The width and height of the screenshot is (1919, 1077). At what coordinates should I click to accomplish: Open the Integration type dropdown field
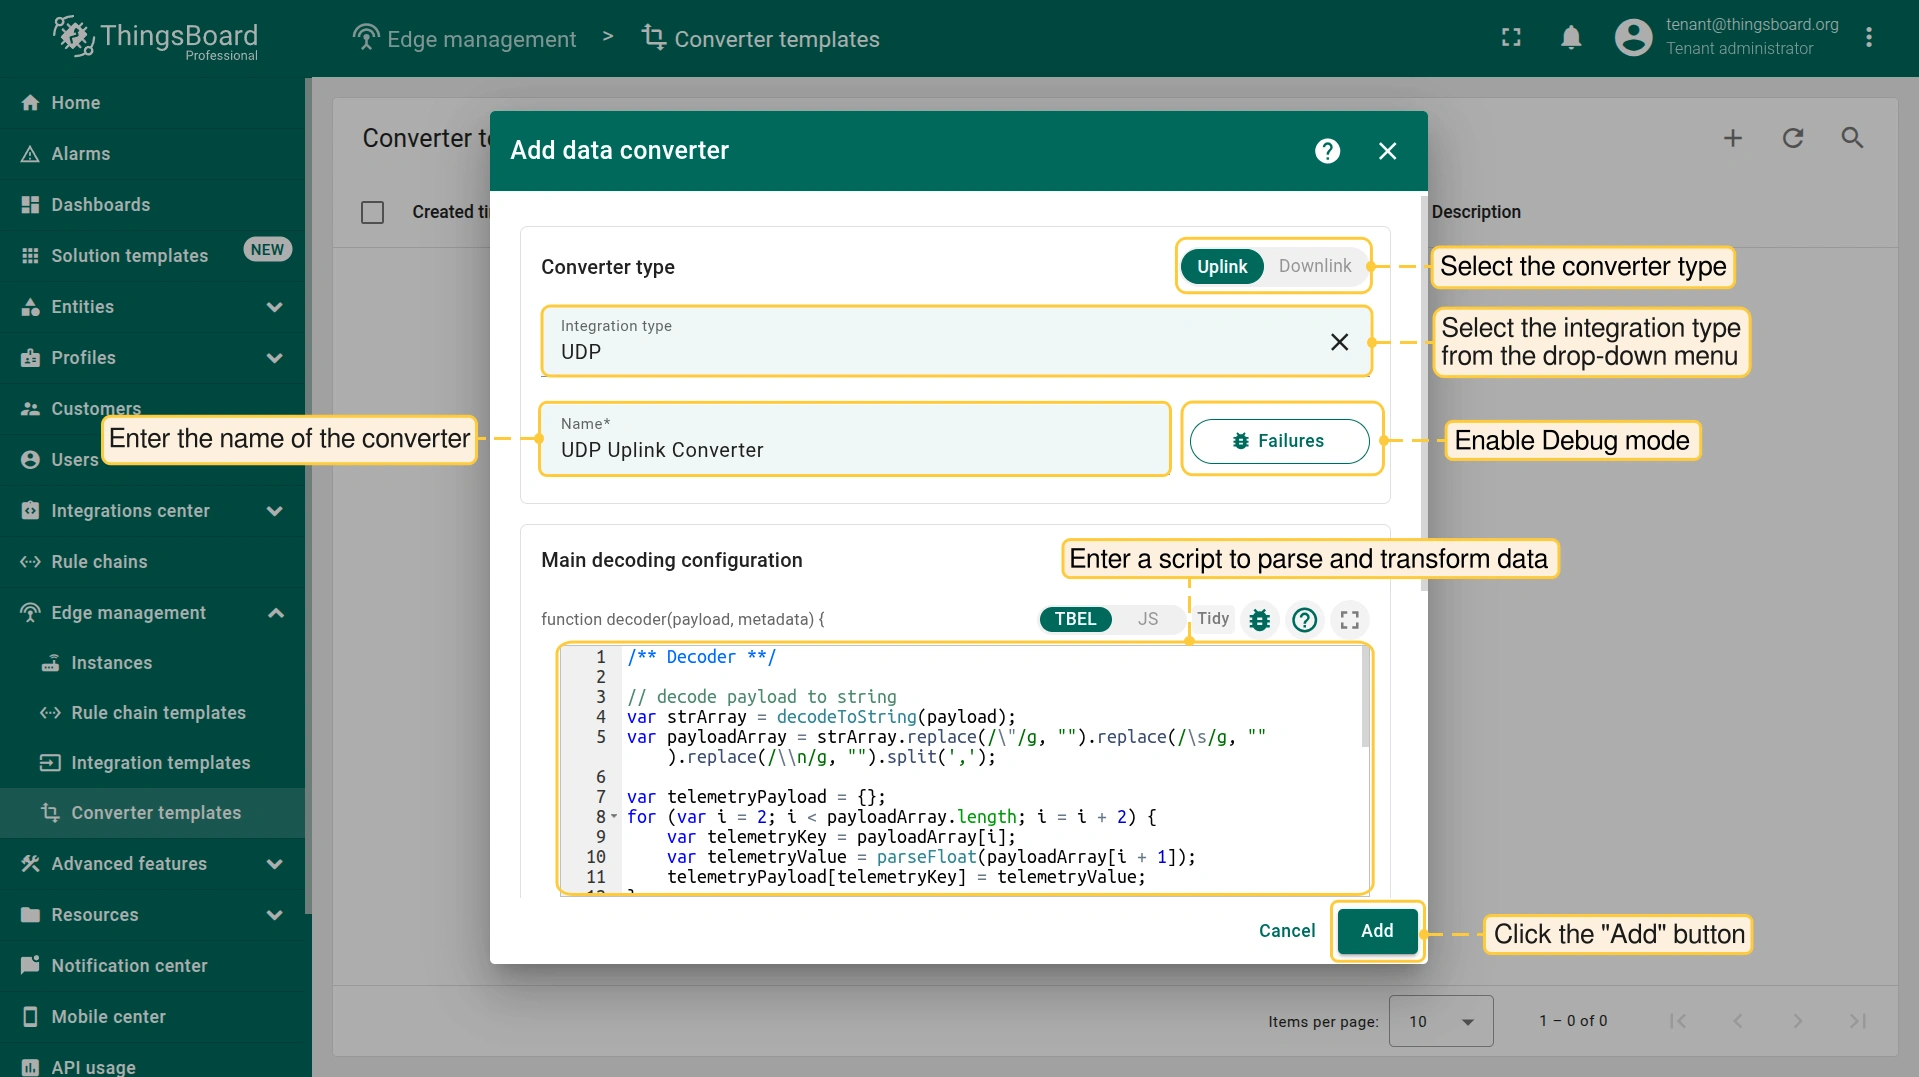955,342
